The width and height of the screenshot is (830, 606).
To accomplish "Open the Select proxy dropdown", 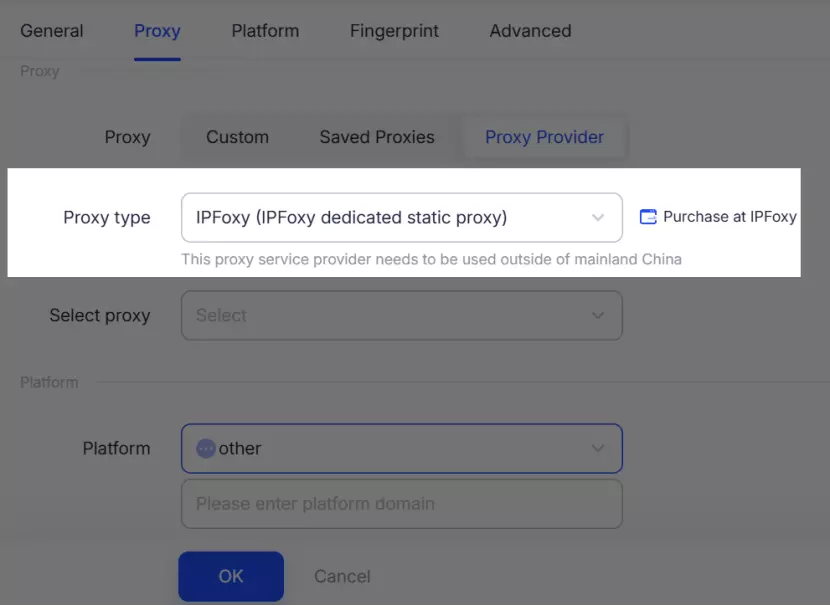I will tap(390, 315).
